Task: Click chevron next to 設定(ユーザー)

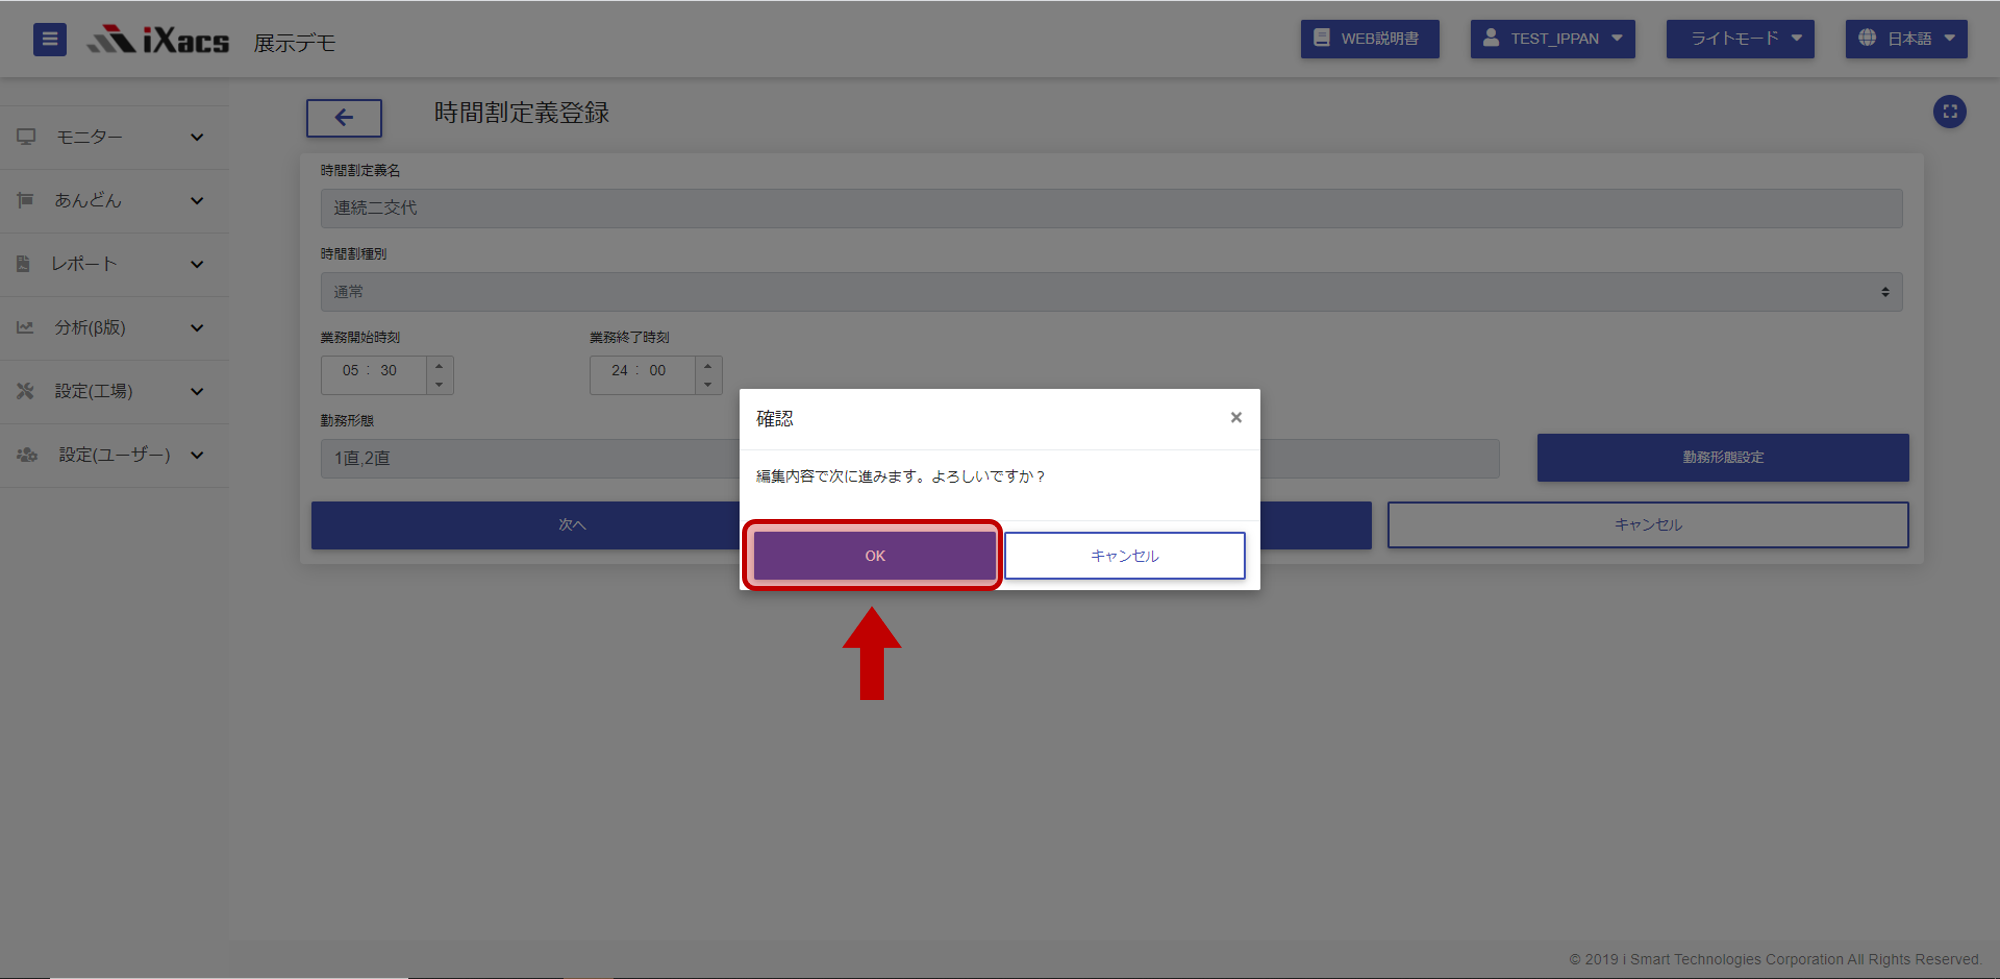Action: click(197, 455)
